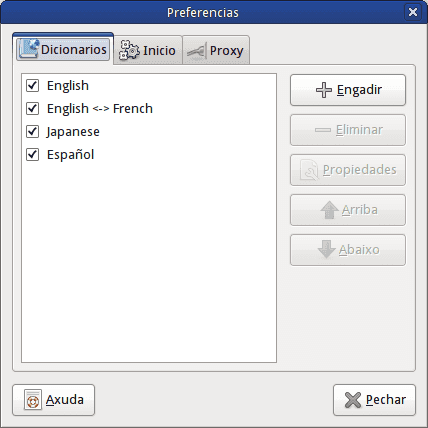Screen dimensions: 428x428
Task: Switch to the Inicio tab
Action: 148,50
